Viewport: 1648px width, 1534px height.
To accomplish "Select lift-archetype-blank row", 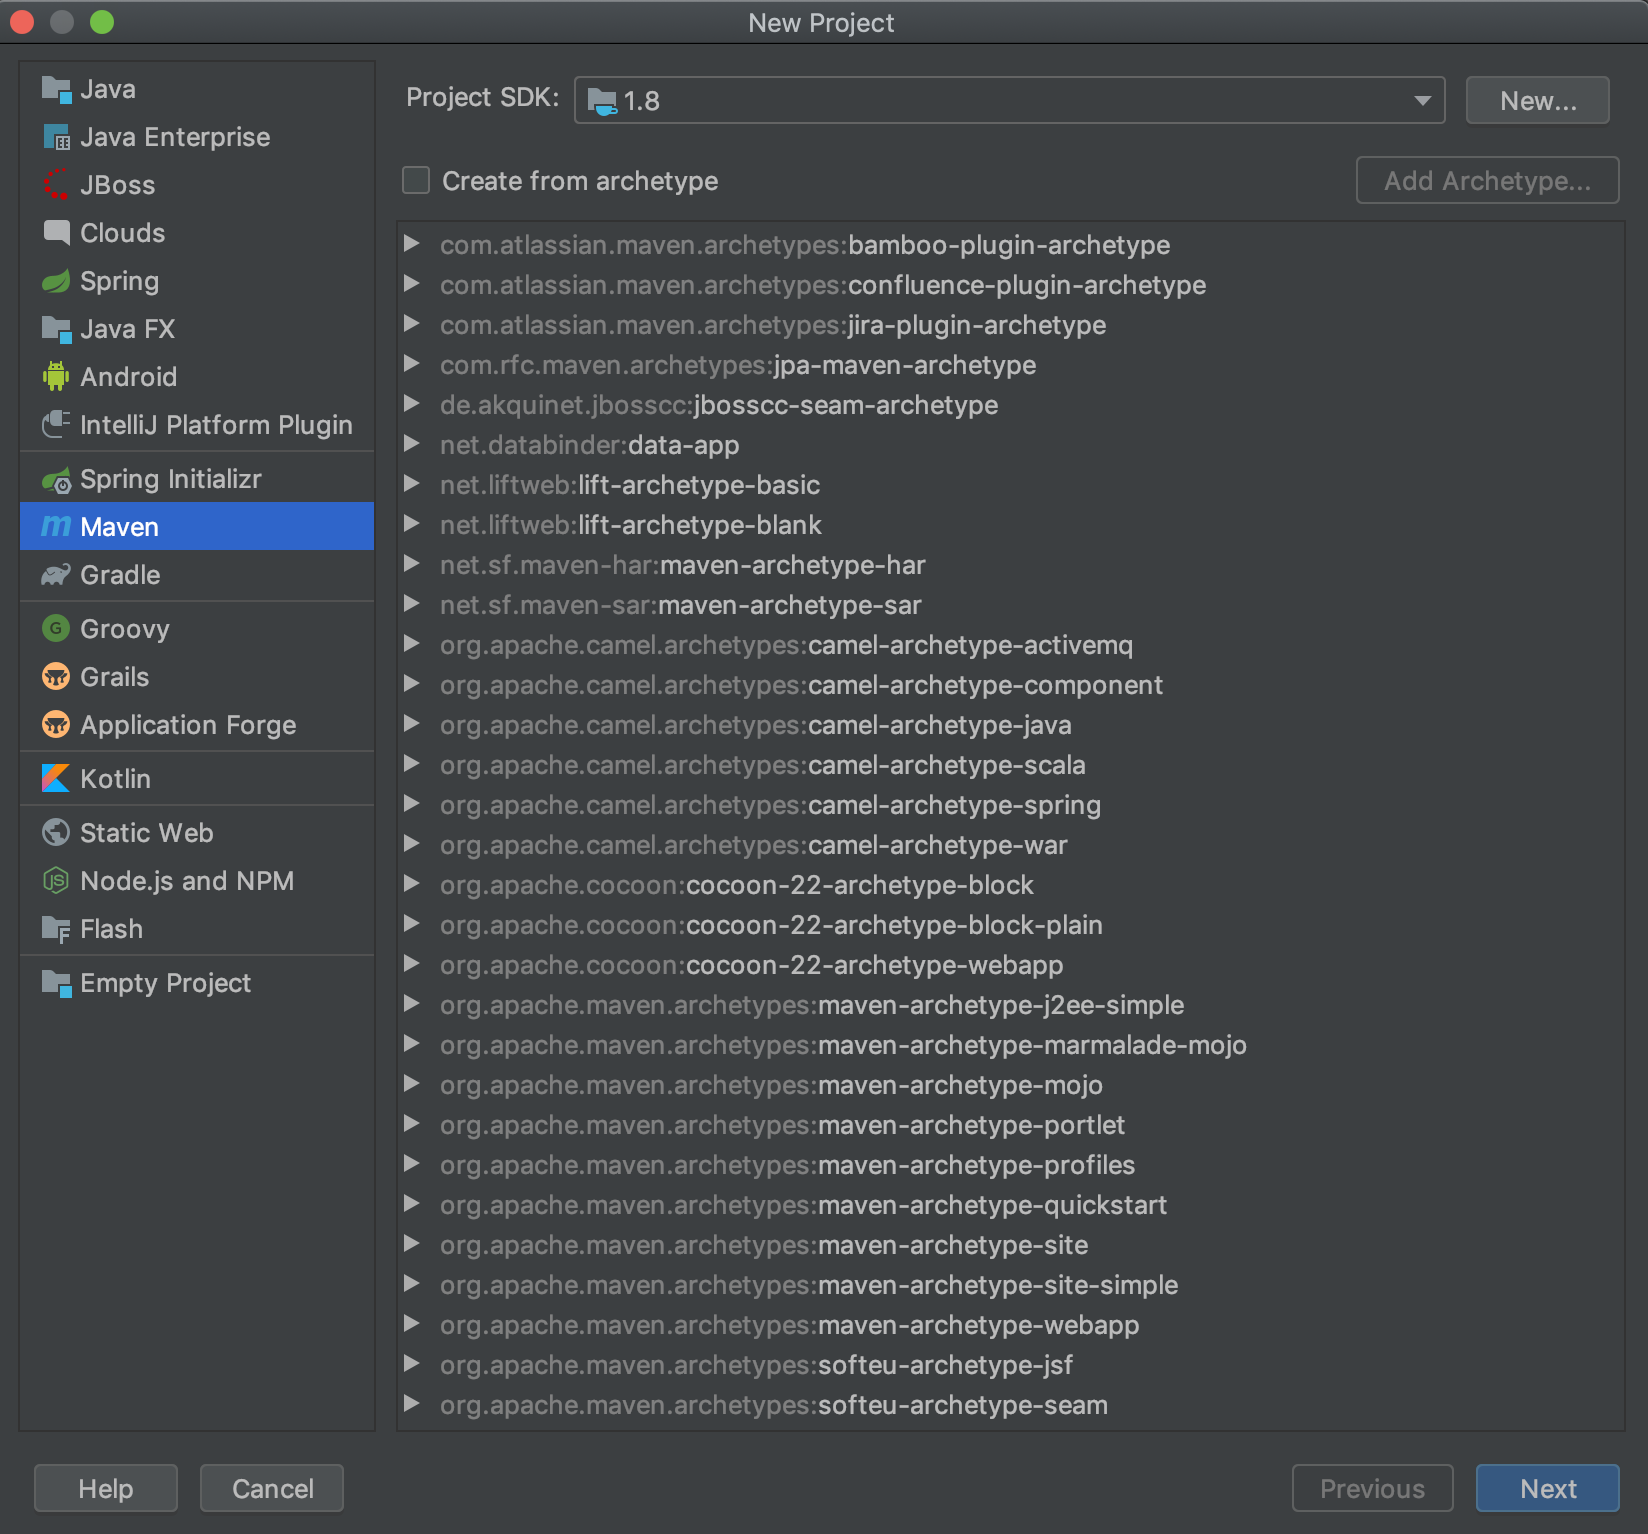I will 1011,525.
